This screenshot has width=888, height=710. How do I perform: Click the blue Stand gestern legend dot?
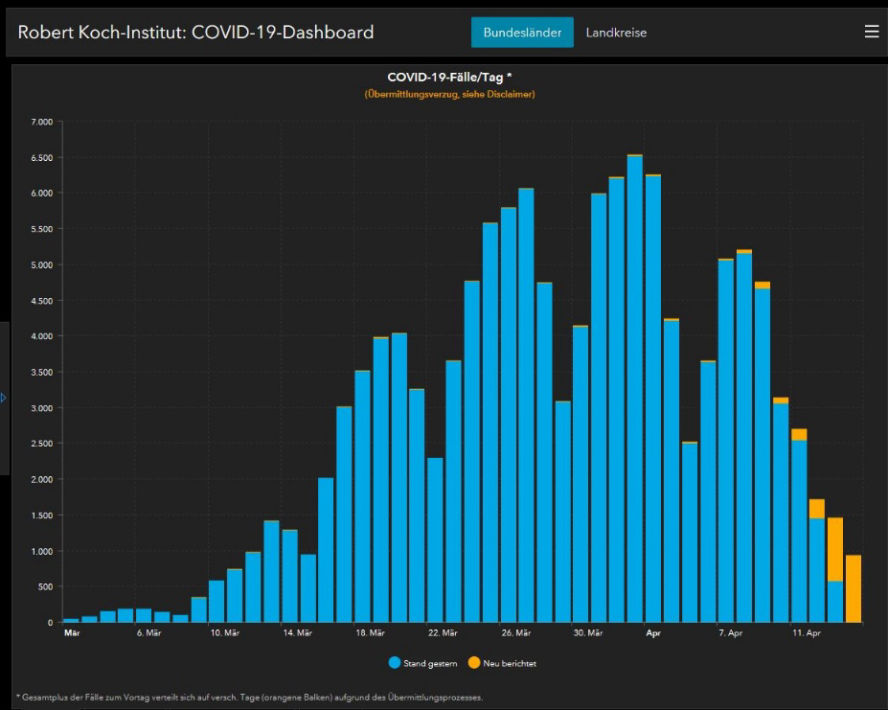[394, 662]
